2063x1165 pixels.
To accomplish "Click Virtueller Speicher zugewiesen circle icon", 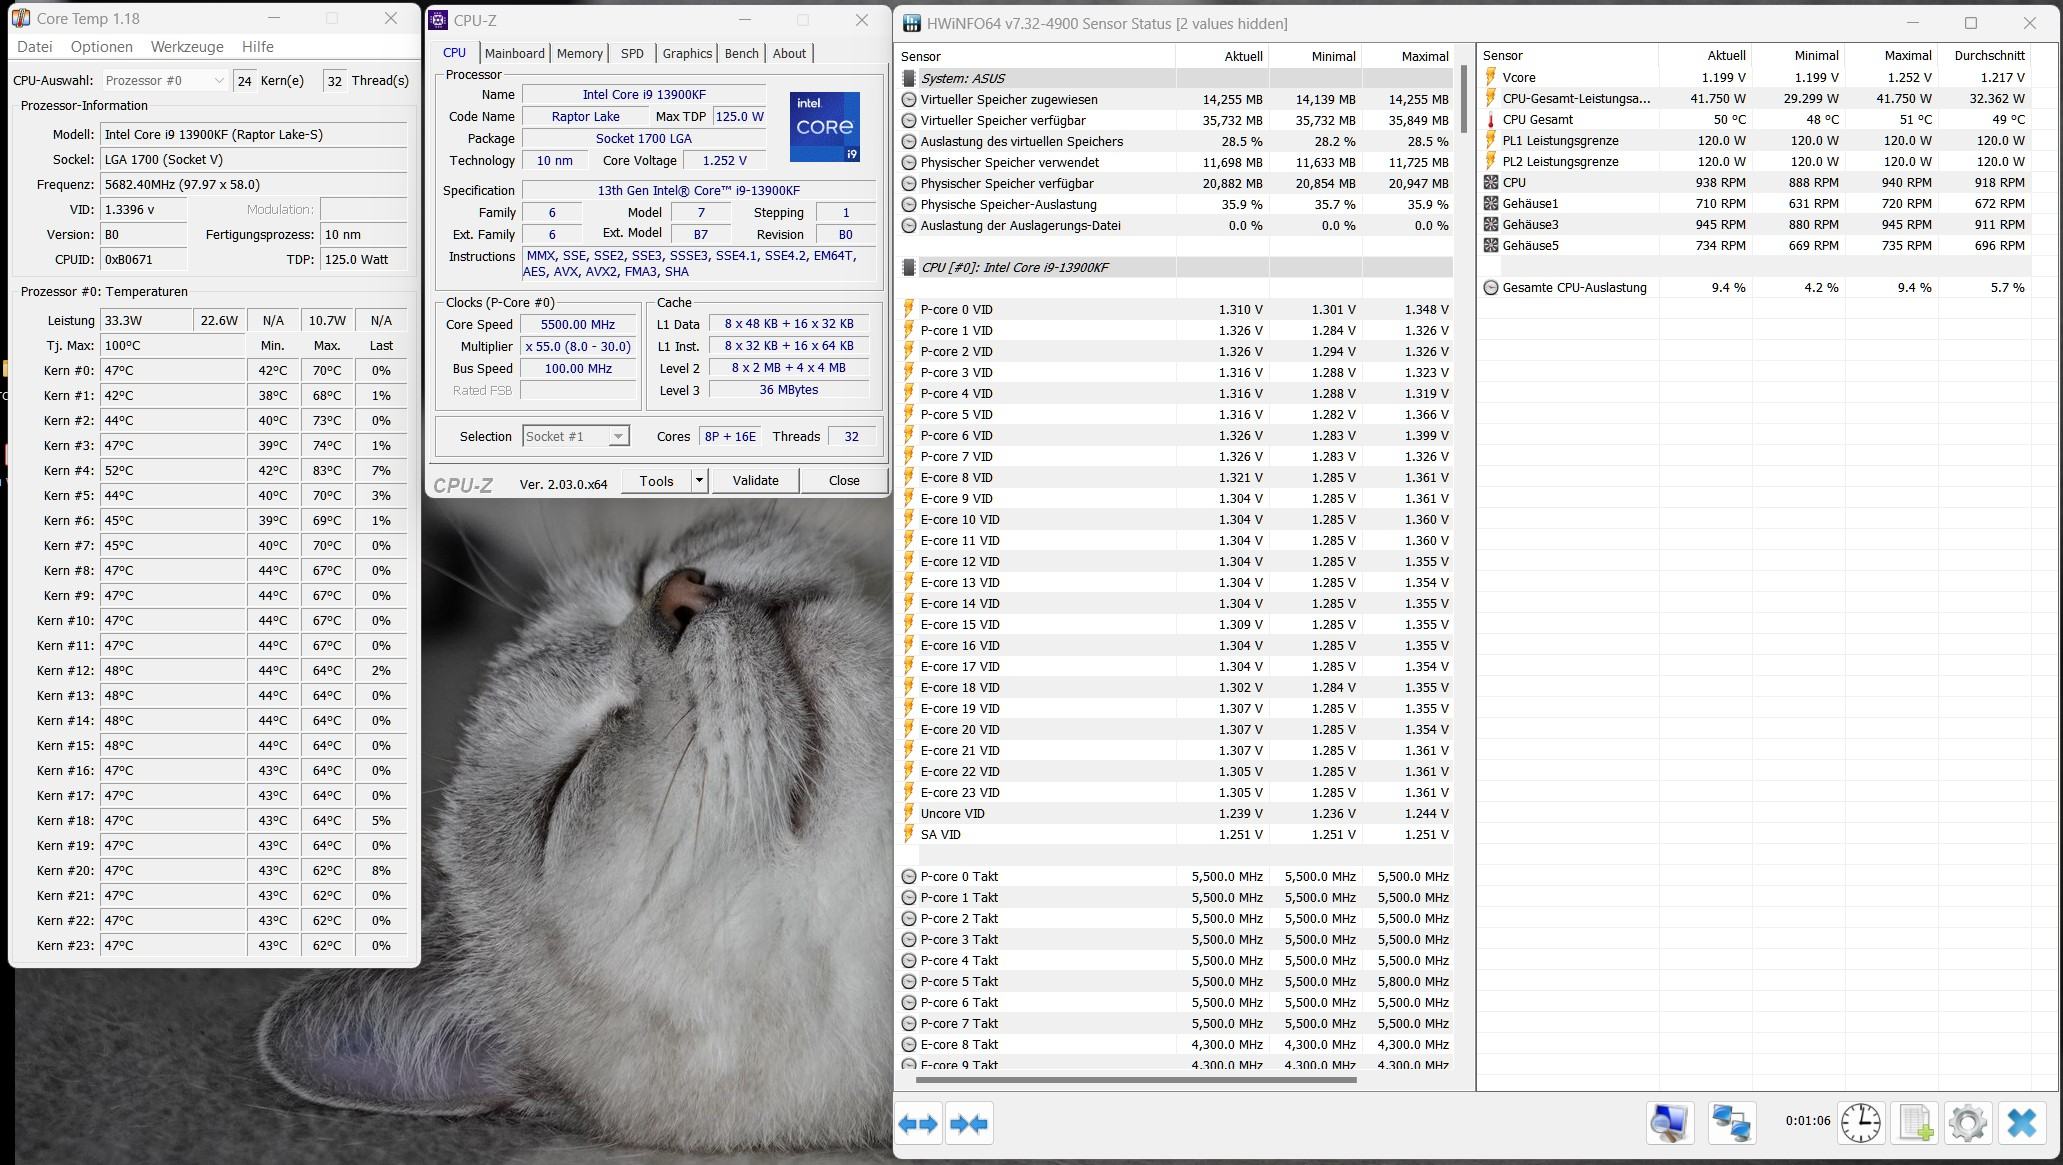I will 909,99.
